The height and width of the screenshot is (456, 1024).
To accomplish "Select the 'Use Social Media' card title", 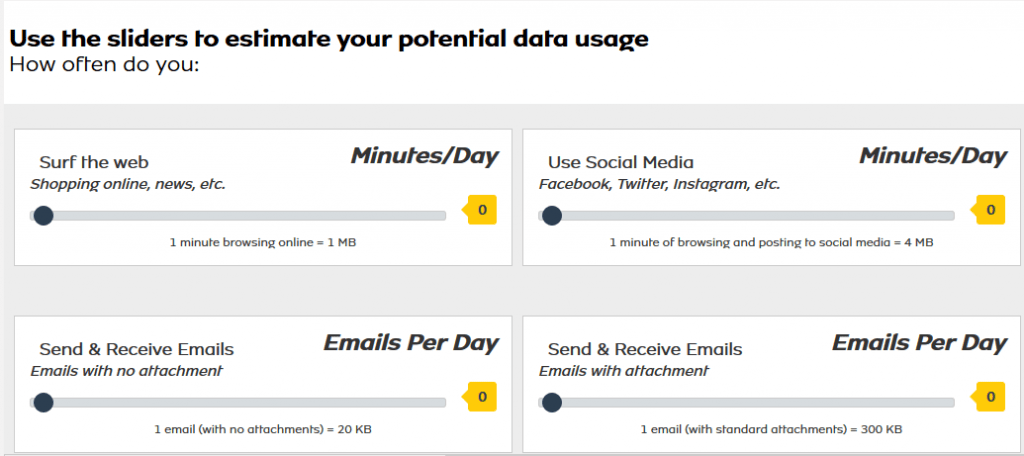I will [x=621, y=162].
